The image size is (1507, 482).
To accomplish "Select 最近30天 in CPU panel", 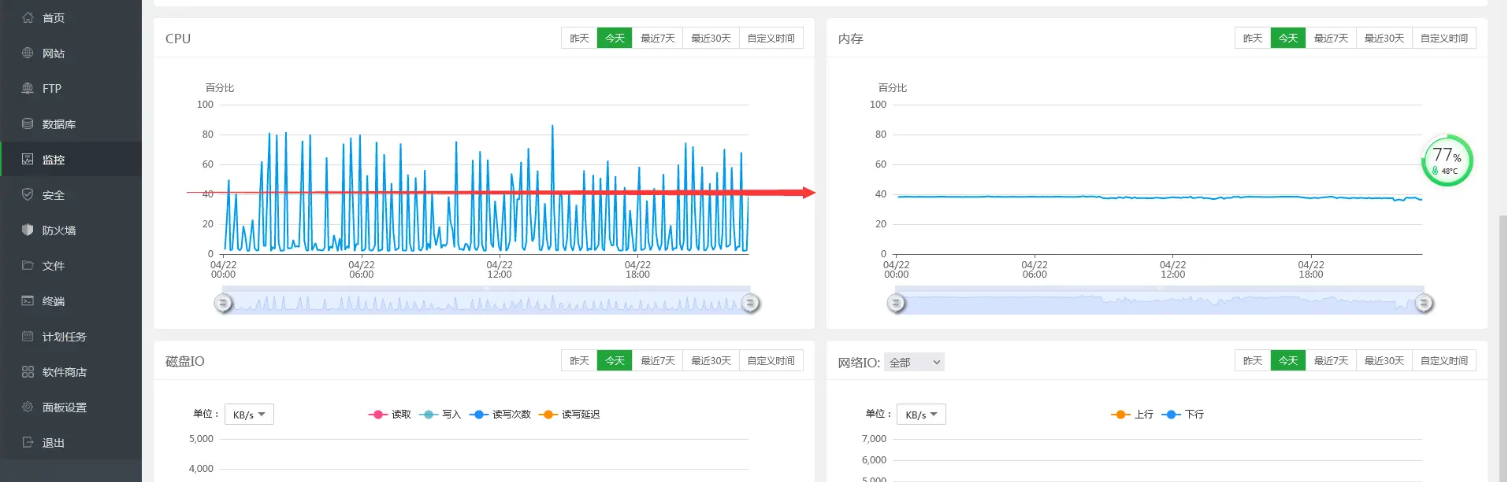I will 711,38.
